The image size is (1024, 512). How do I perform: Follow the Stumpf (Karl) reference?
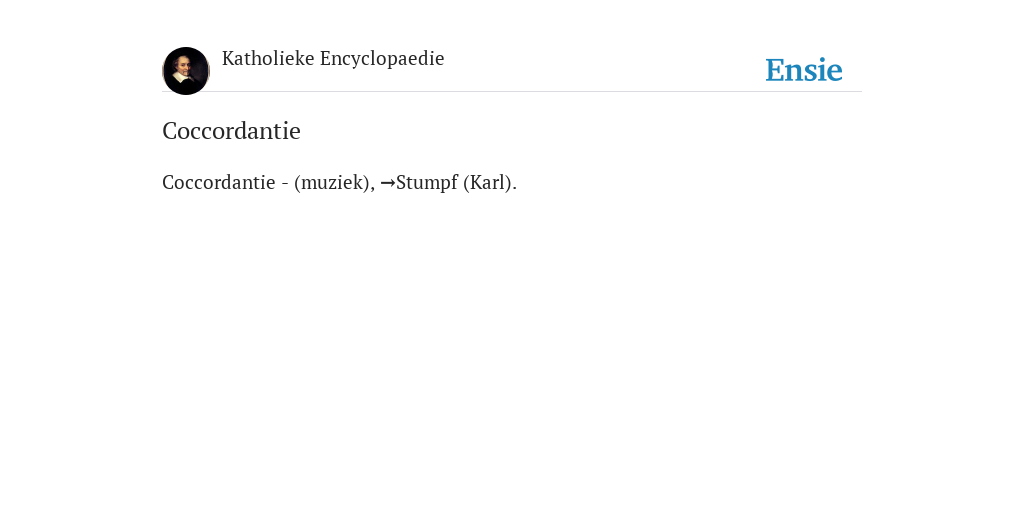[456, 182]
